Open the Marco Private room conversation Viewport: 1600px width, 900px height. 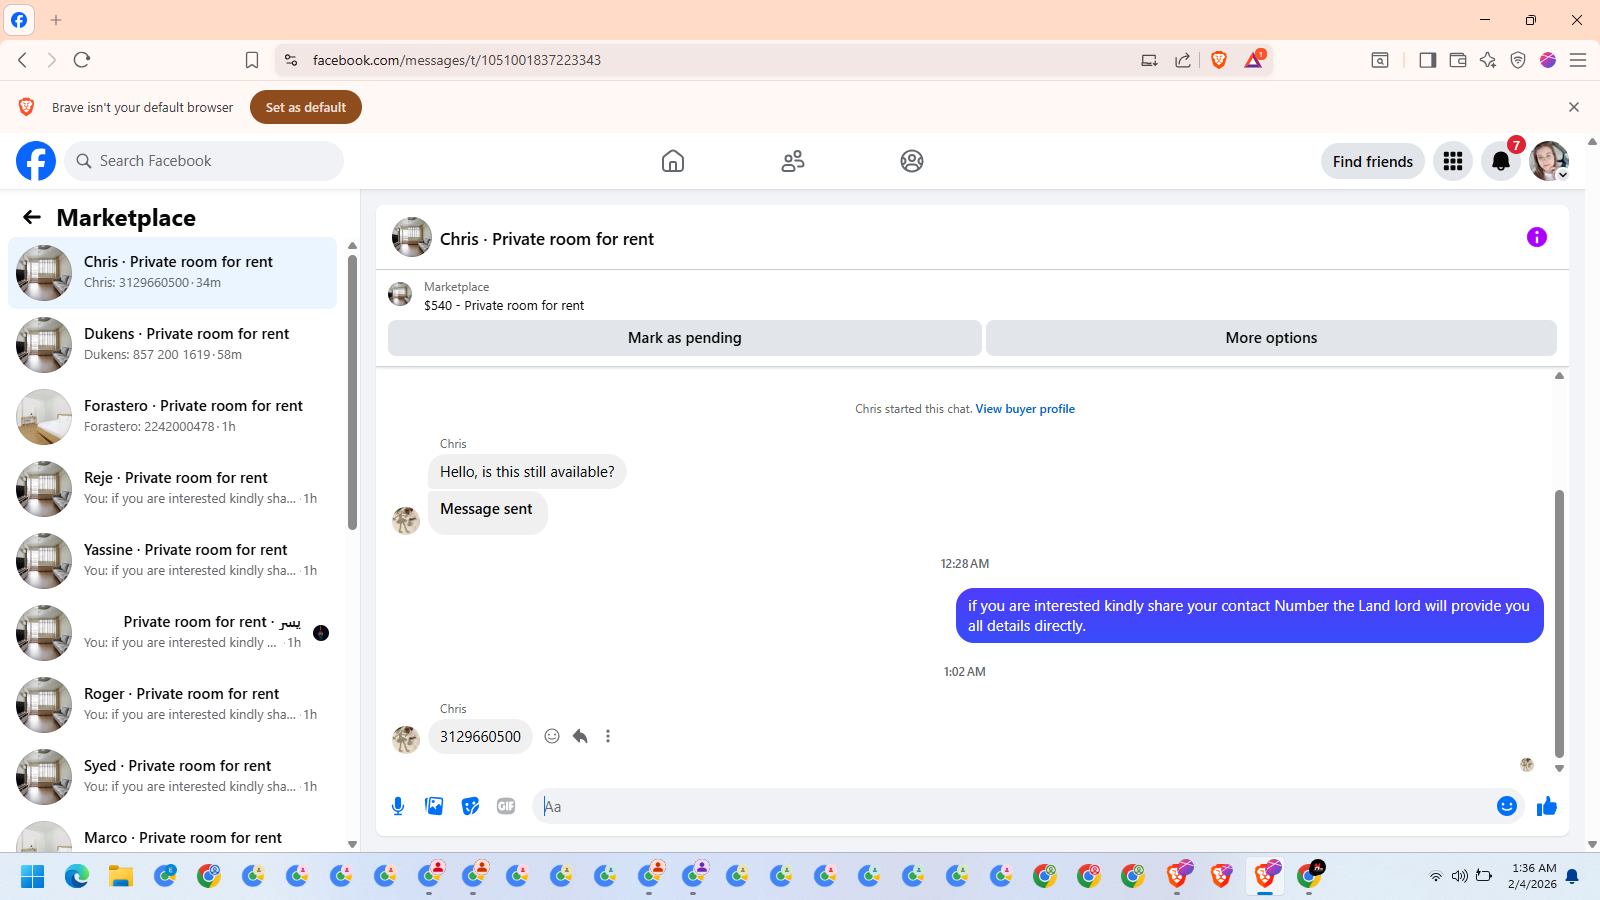tap(172, 836)
